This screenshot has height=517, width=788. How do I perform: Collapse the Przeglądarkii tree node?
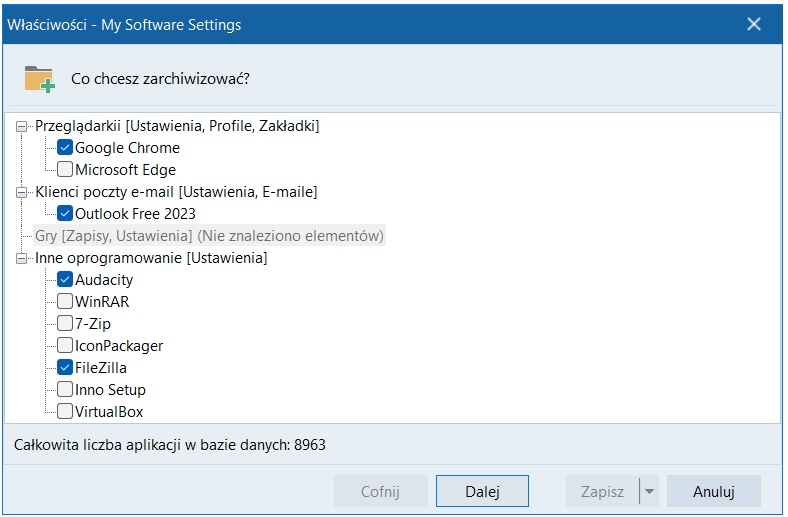[22, 126]
